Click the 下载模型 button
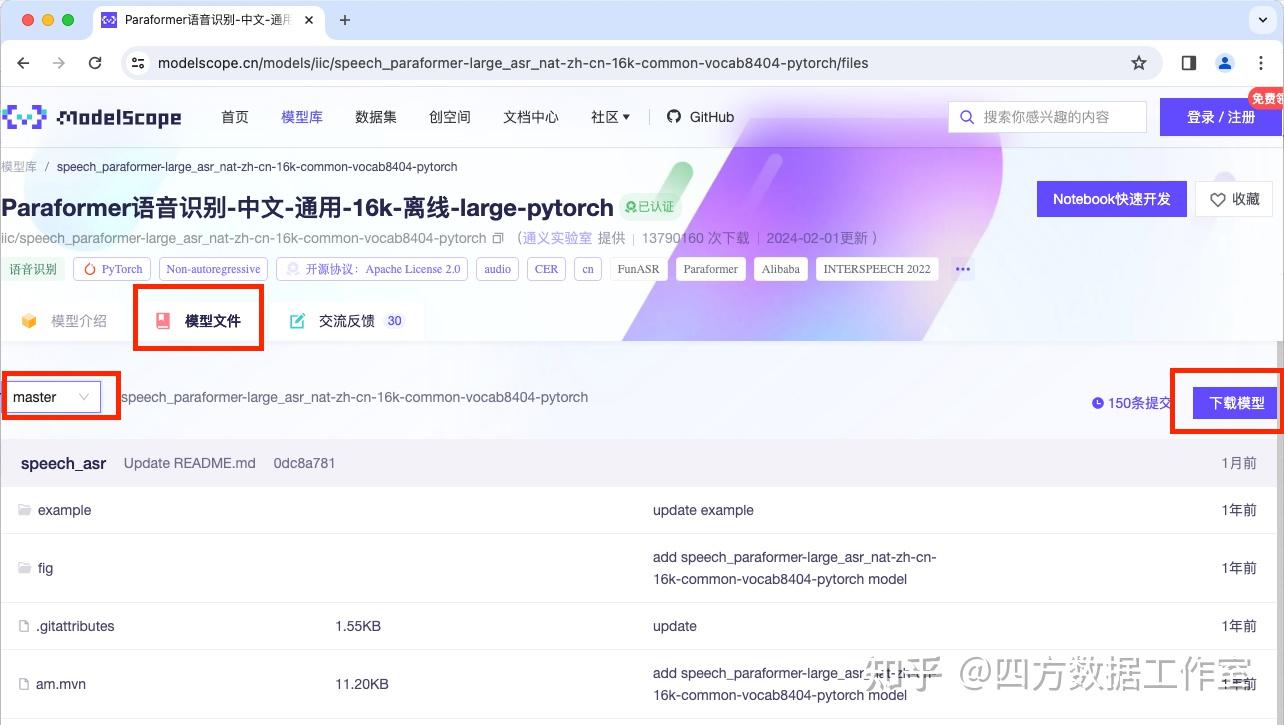The image size is (1284, 725). [x=1235, y=402]
